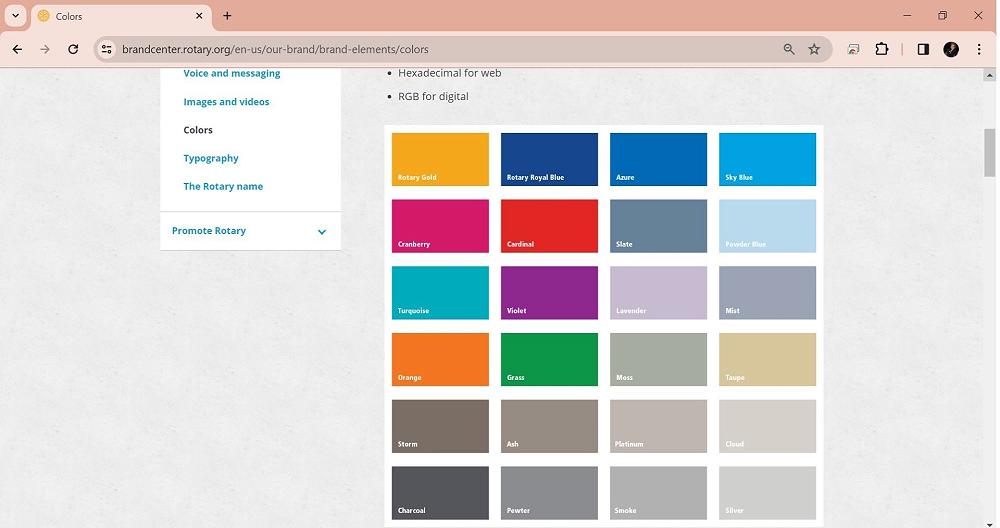This screenshot has width=1000, height=528.
Task: Click the site information icon
Action: coord(107,49)
